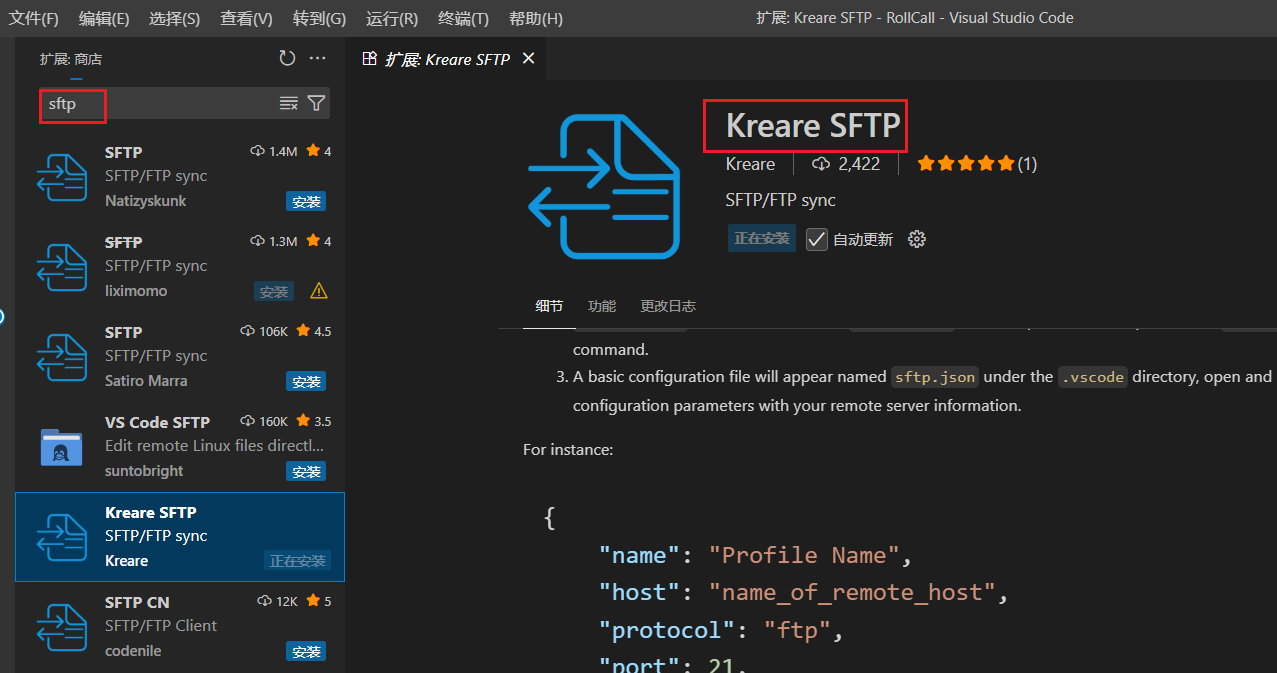
Task: Open the 终端(T) menu
Action: (x=464, y=18)
